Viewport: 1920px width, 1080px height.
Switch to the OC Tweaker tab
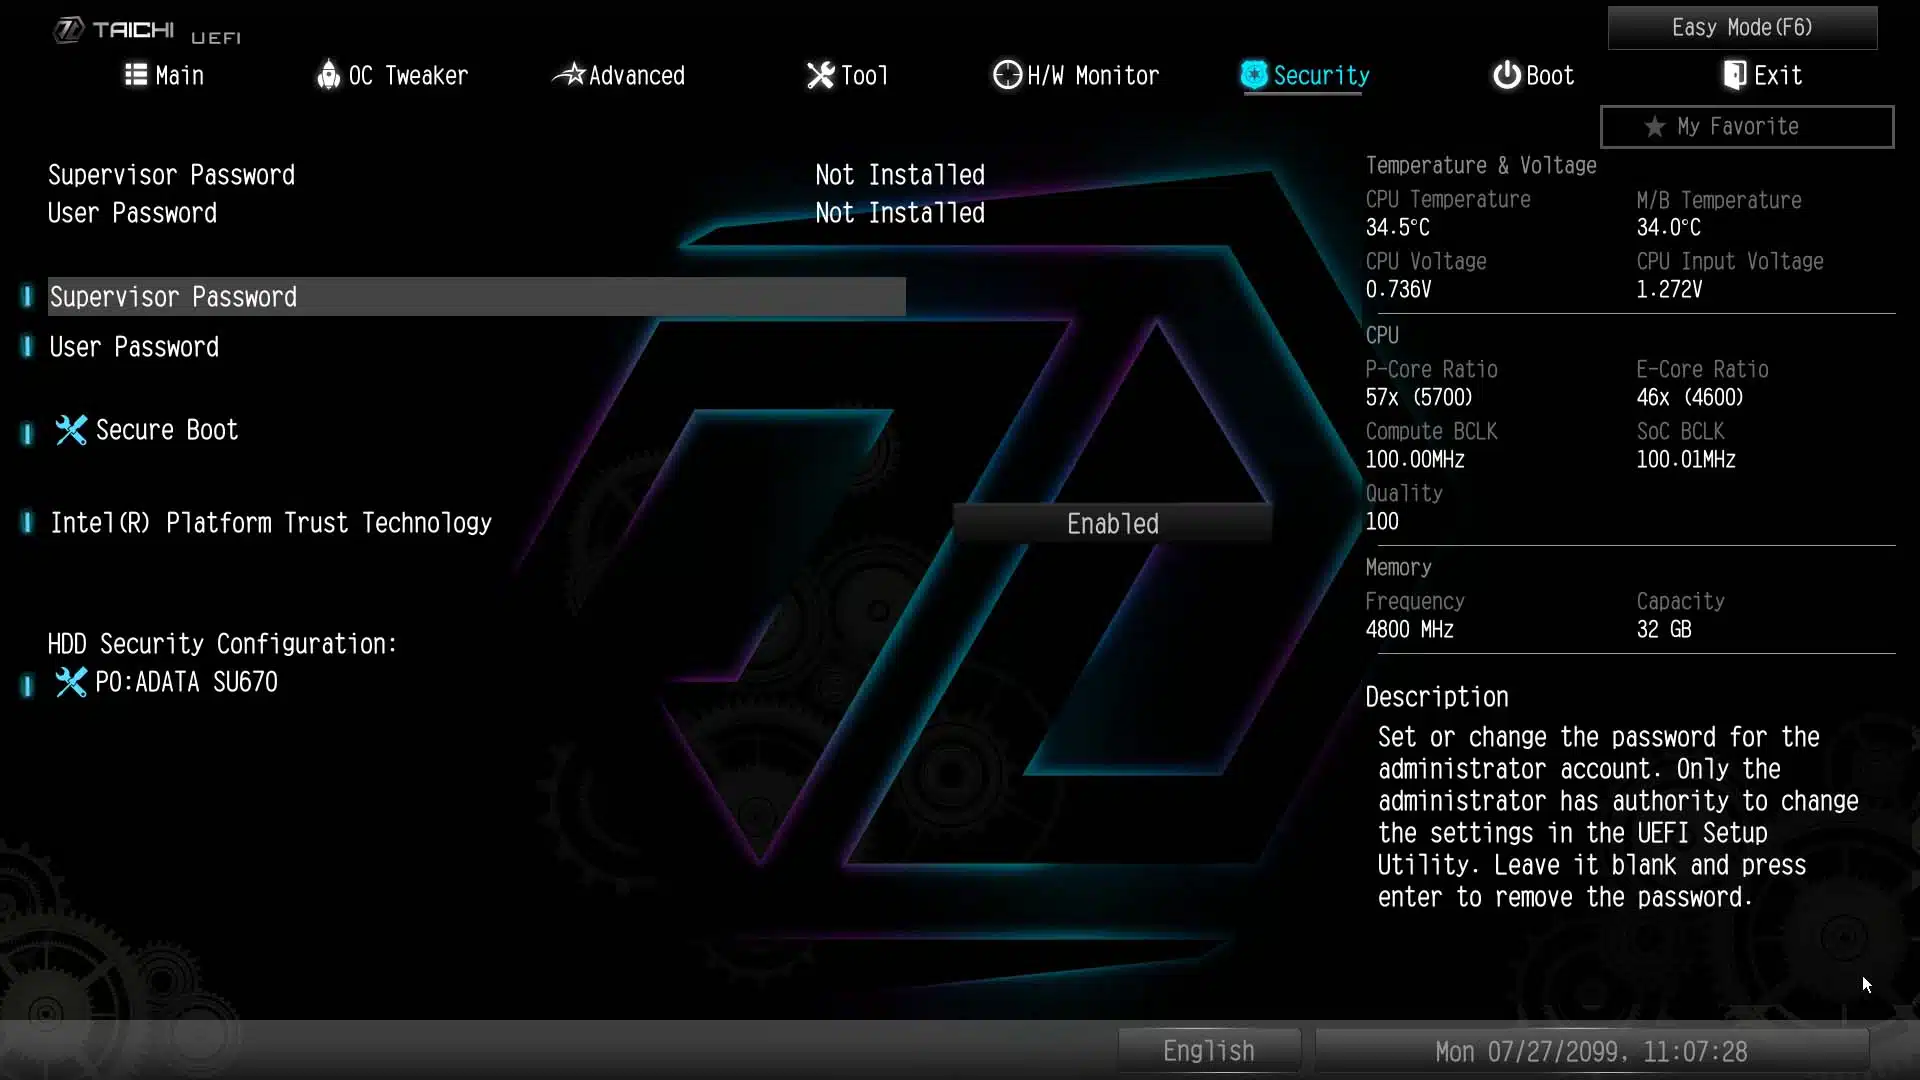pyautogui.click(x=392, y=75)
